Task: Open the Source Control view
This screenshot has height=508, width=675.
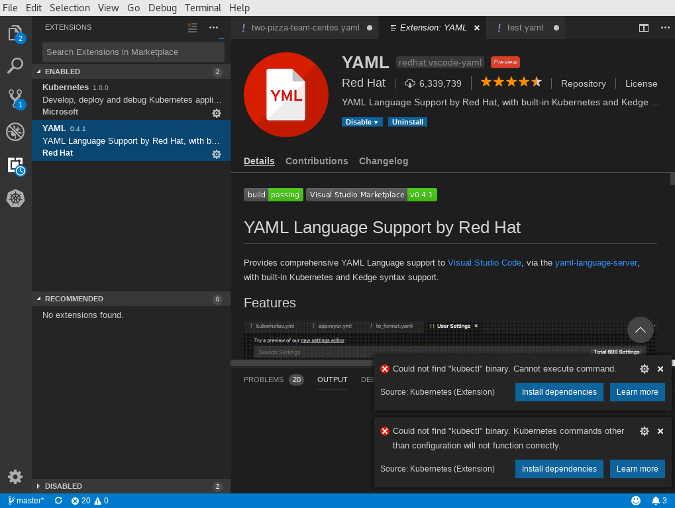Action: point(15,98)
